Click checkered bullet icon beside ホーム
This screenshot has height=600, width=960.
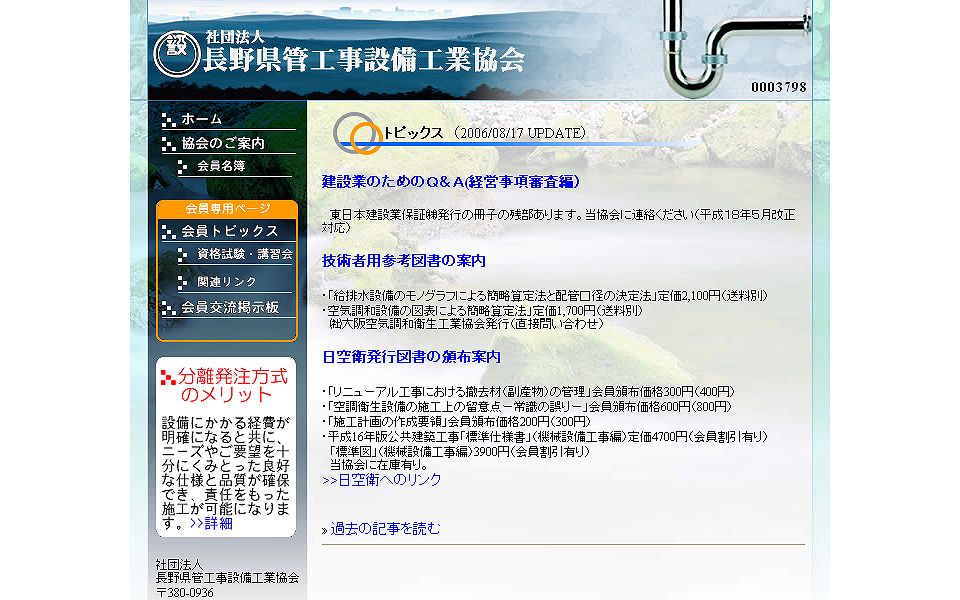(x=168, y=121)
